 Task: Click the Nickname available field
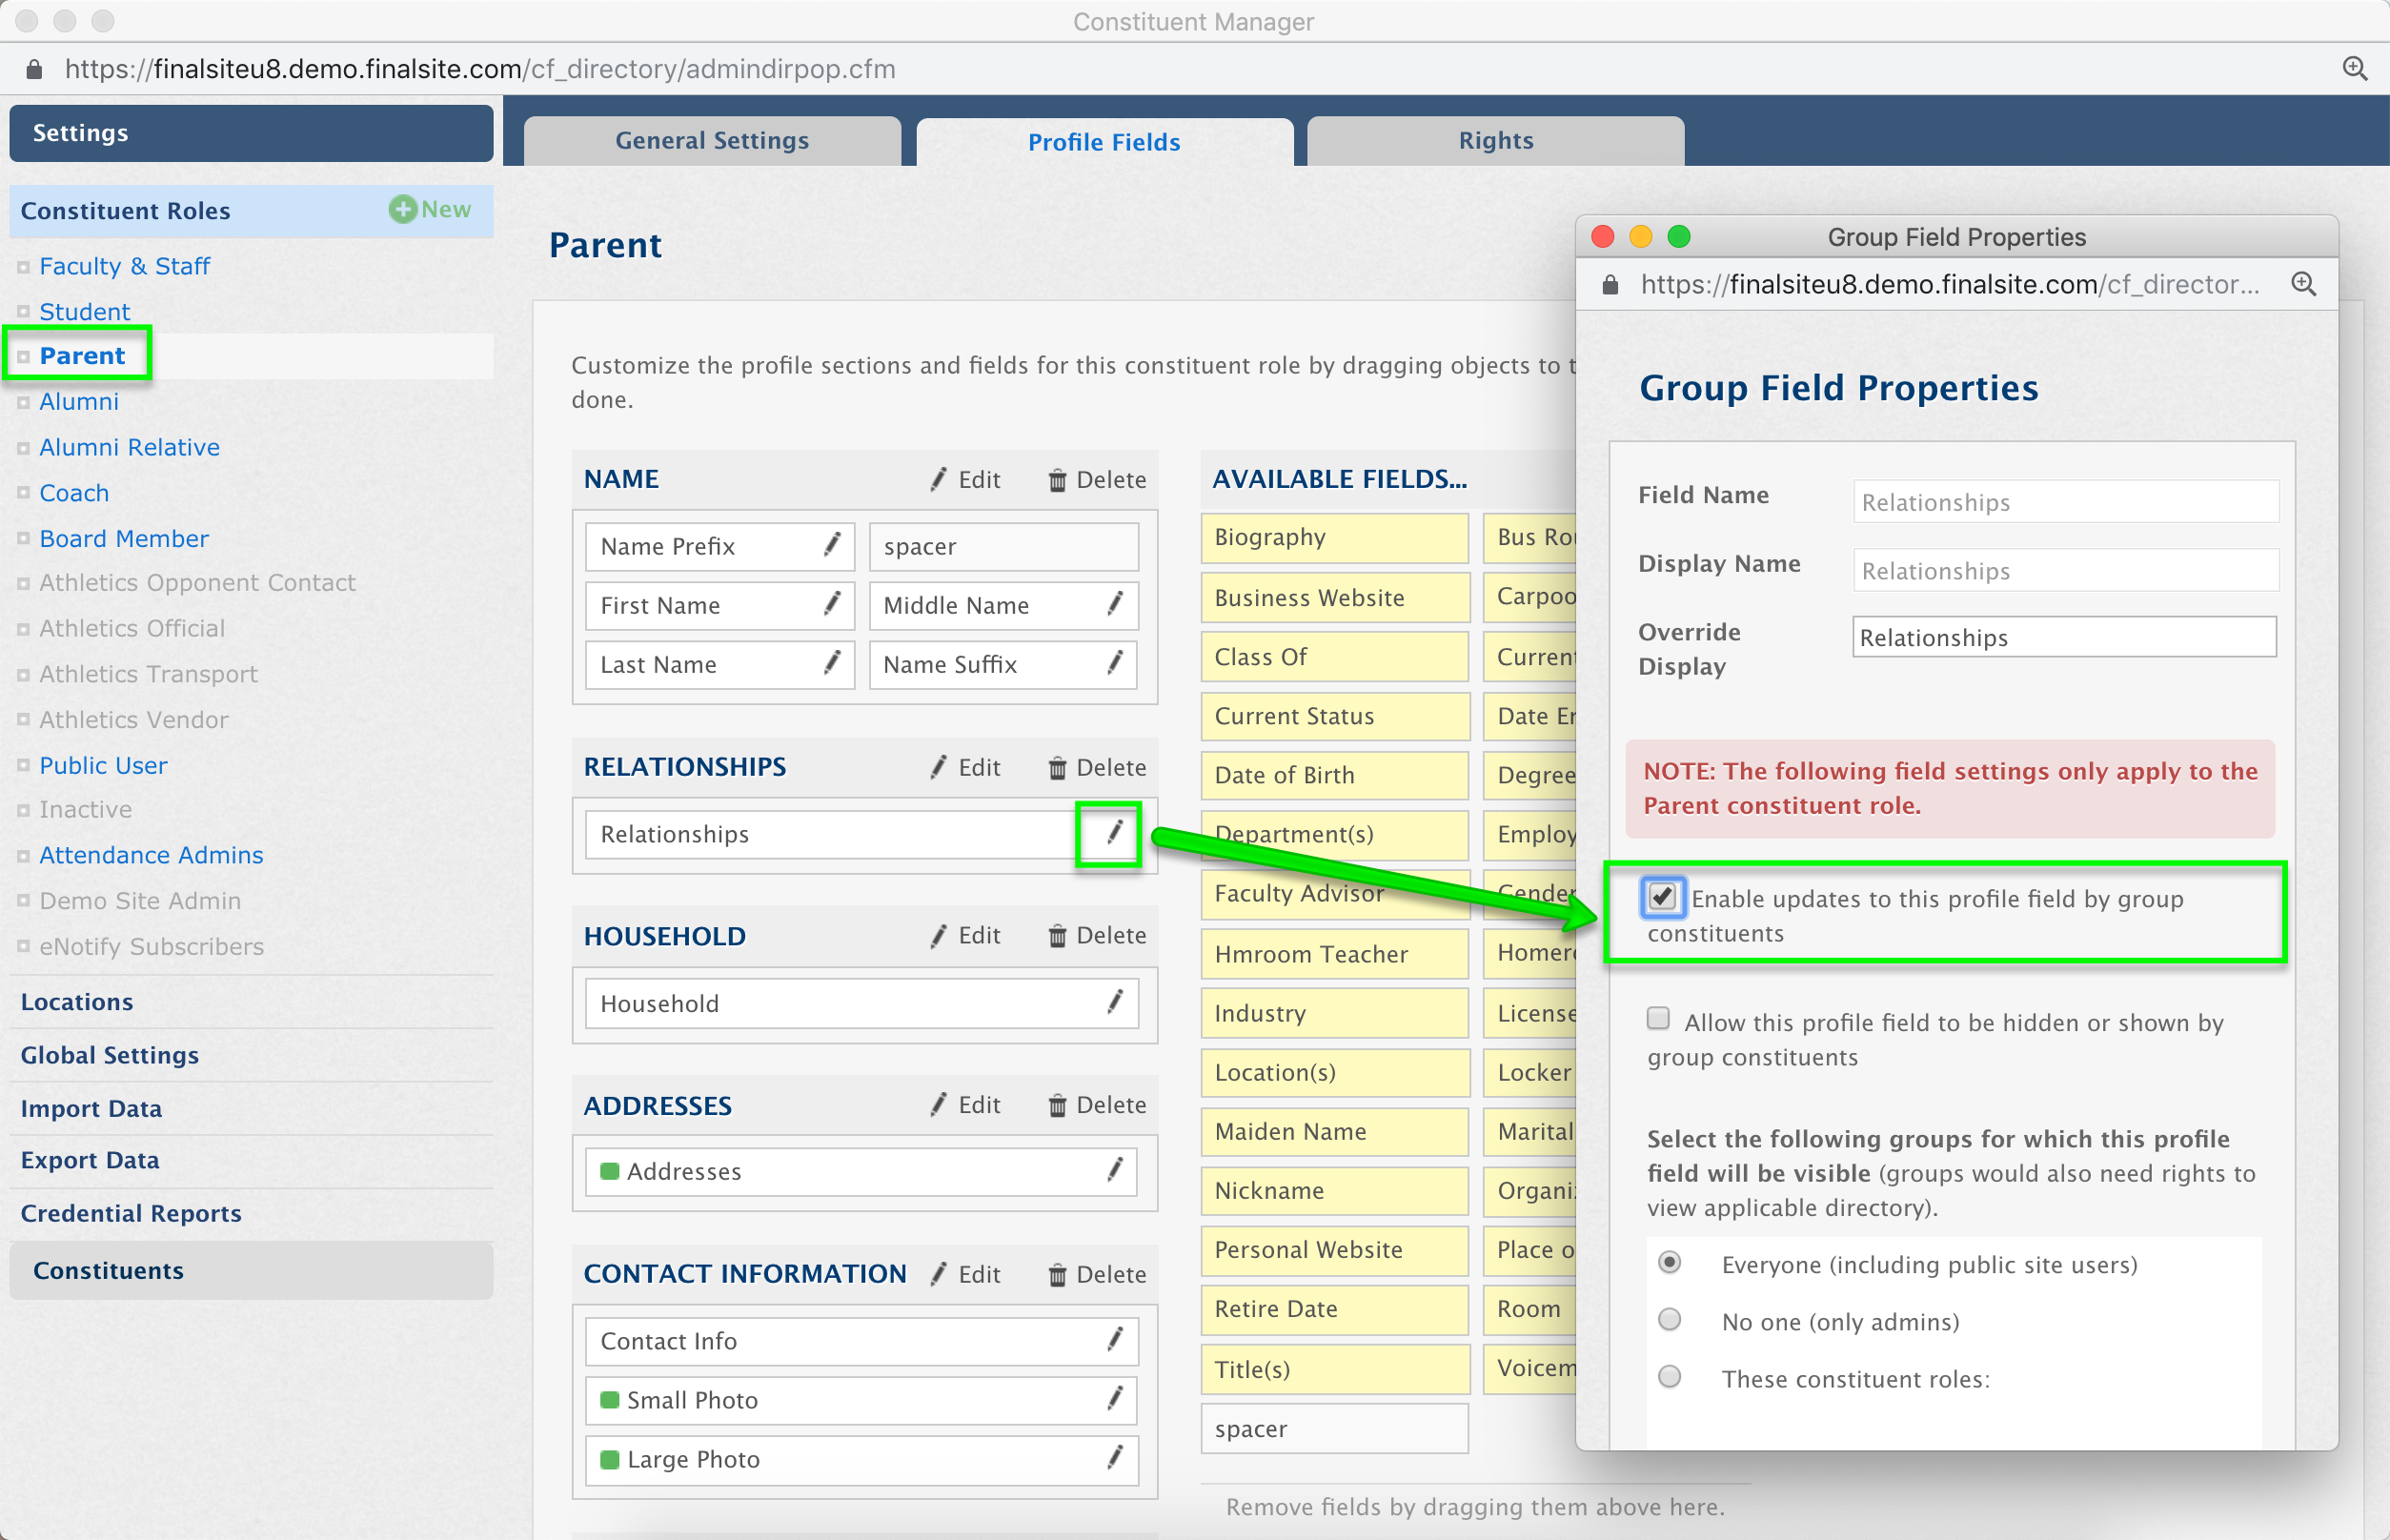(x=1334, y=1190)
